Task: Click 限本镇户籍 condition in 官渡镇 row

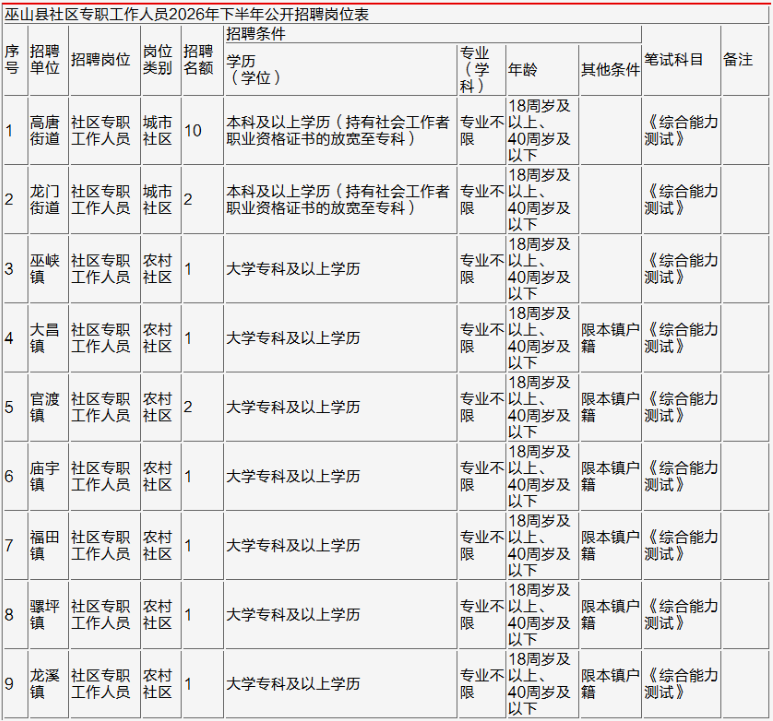Action: pos(610,407)
